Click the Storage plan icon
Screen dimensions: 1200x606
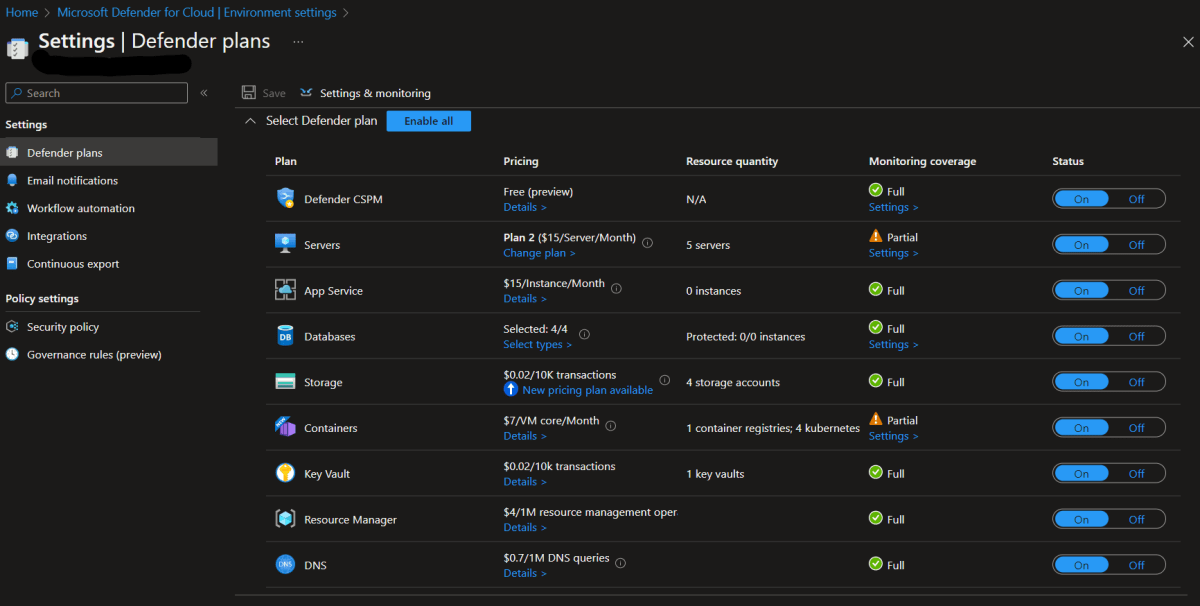(285, 382)
